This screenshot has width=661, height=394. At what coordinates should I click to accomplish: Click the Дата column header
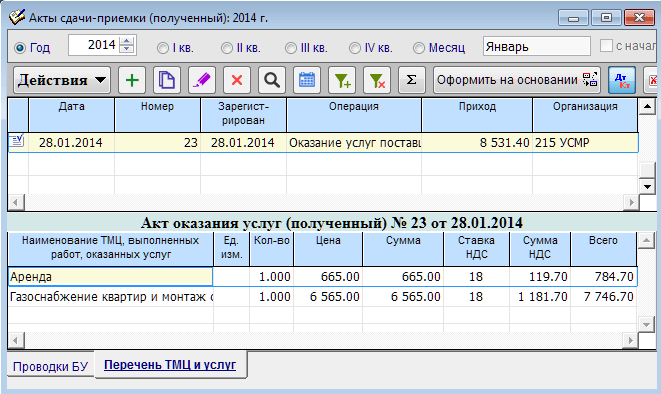coord(72,115)
